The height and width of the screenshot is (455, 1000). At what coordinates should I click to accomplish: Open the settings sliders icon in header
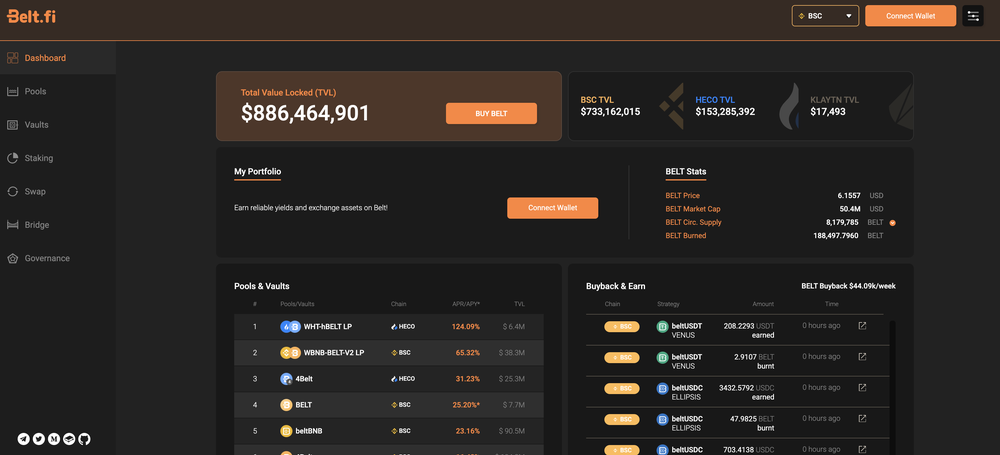[973, 16]
